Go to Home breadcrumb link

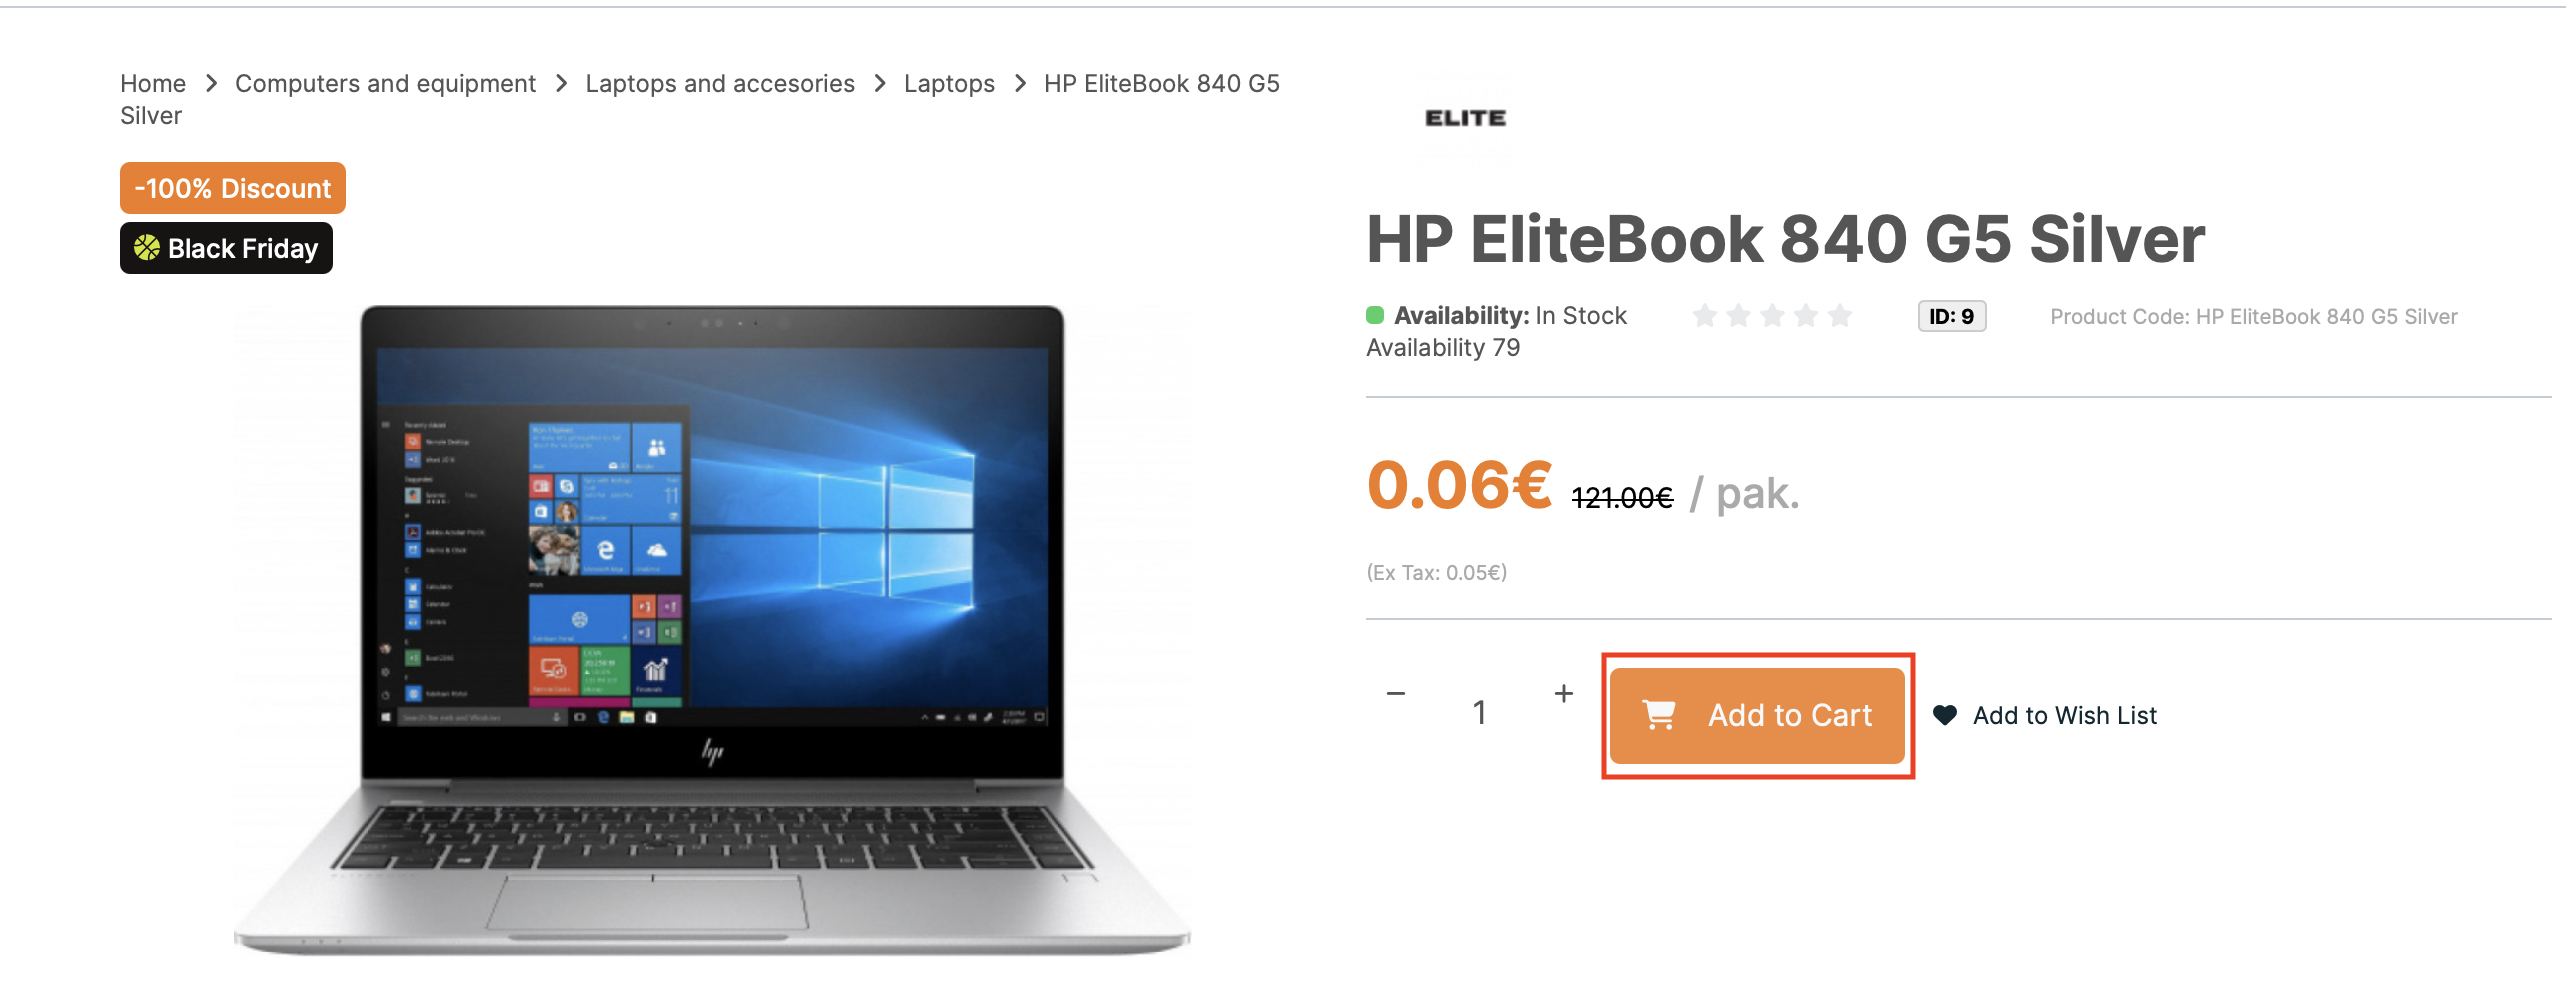point(153,83)
